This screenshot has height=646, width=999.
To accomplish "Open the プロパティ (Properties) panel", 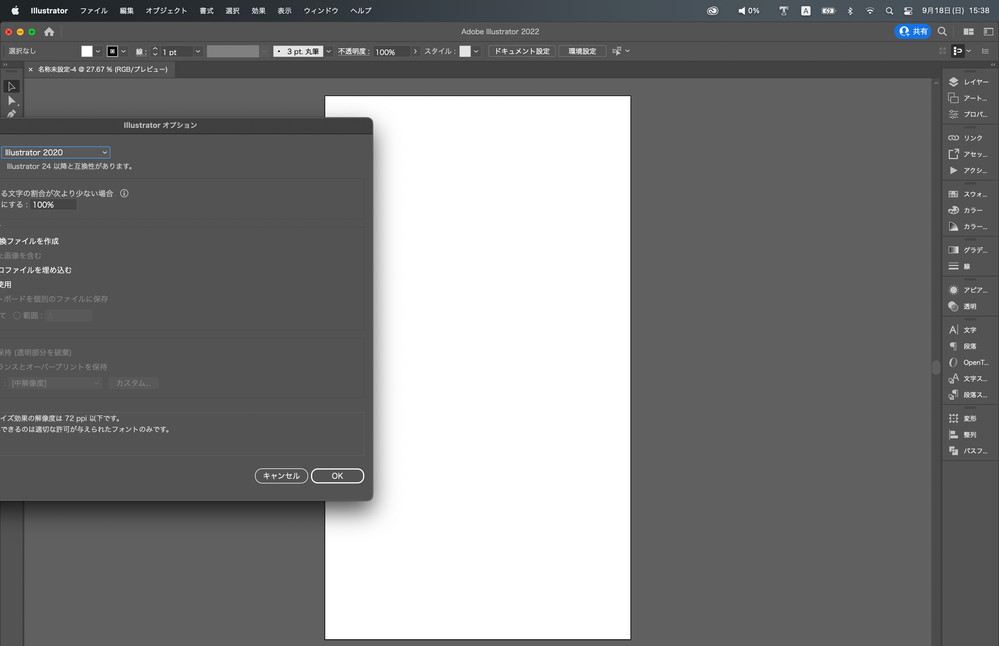I will point(968,114).
